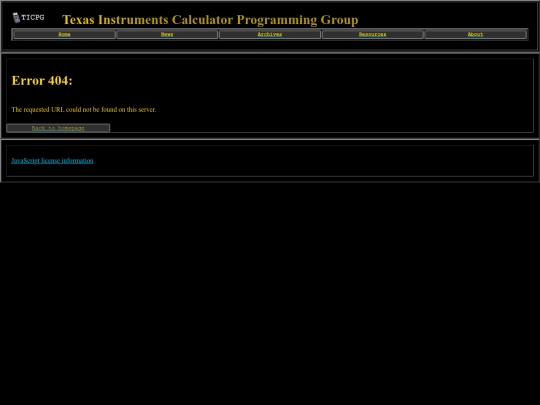Image resolution: width=540 pixels, height=405 pixels.
Task: Click the Error 404 heading
Action: (x=42, y=81)
